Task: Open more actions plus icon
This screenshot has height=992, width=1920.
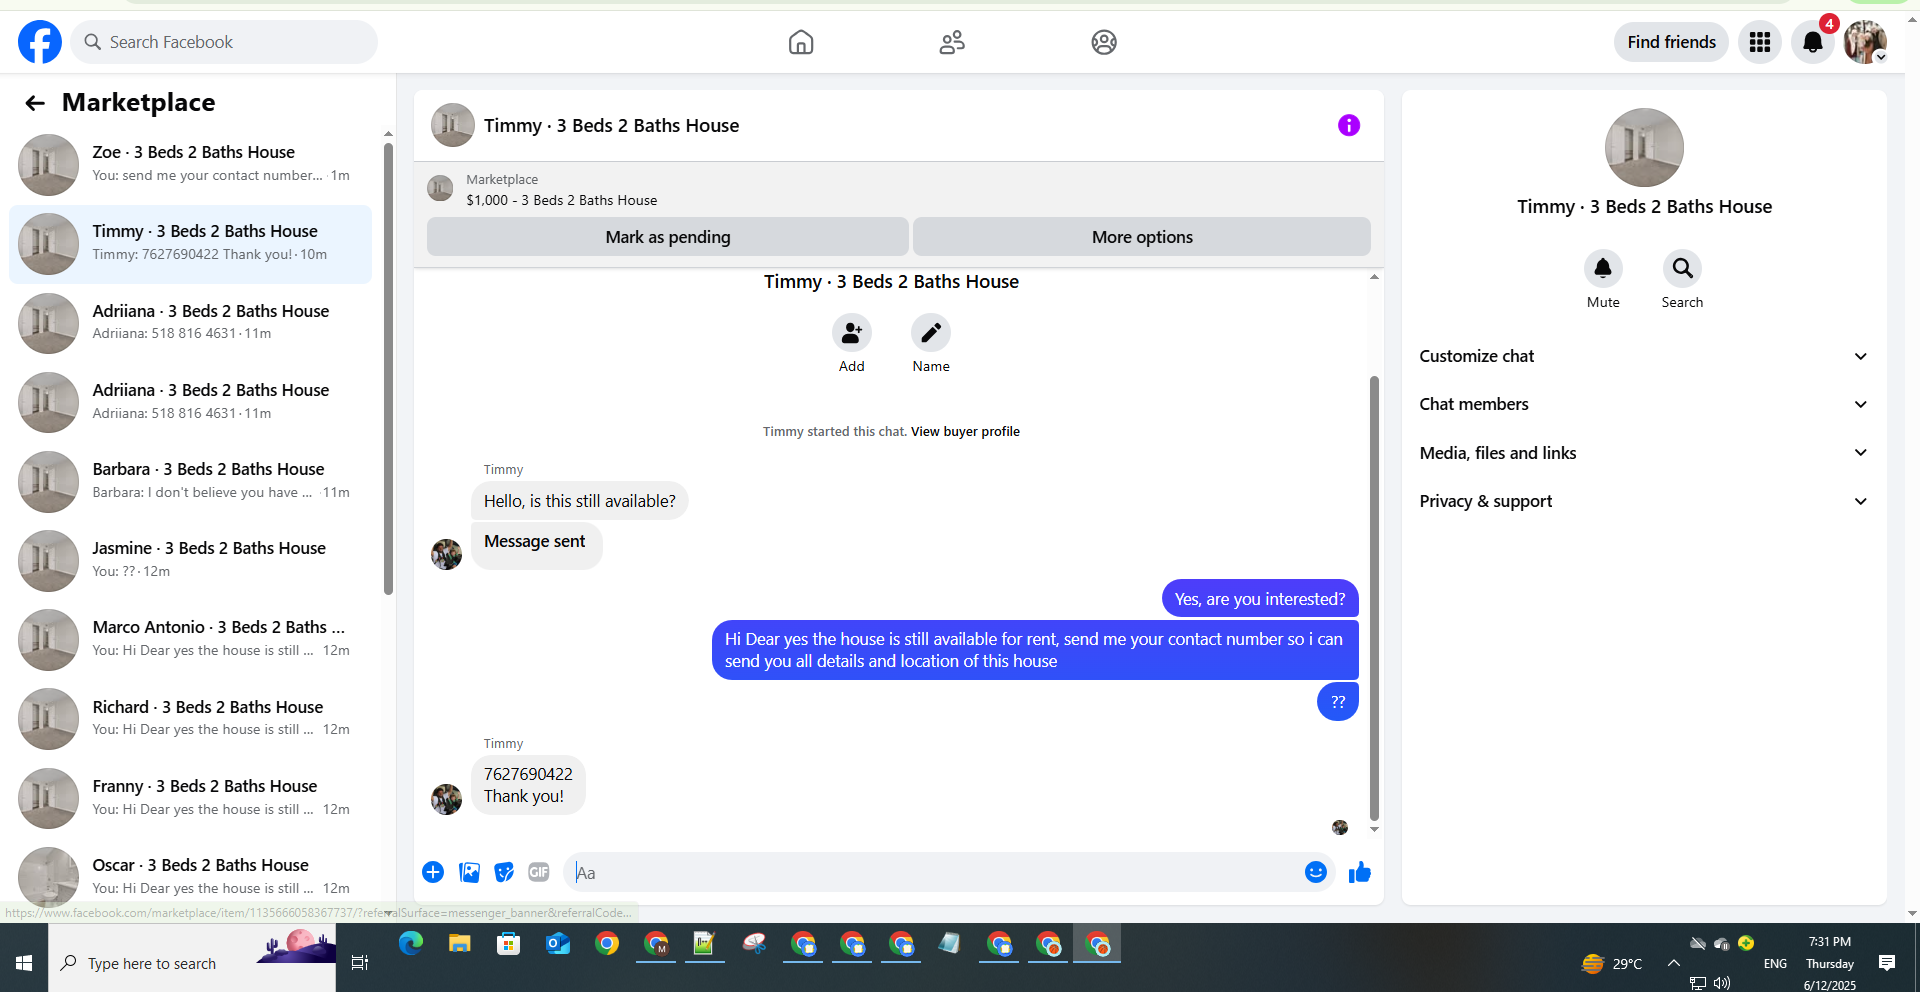Action: pyautogui.click(x=433, y=872)
